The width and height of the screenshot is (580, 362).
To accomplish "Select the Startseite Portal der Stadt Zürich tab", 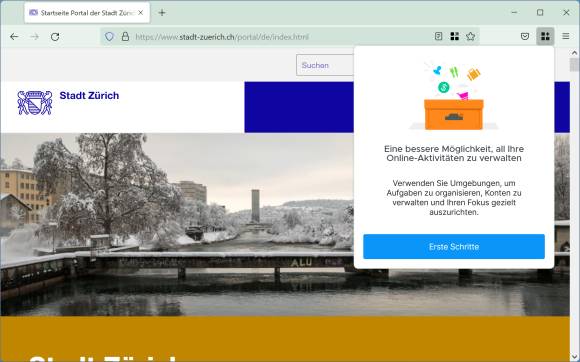I will coord(87,13).
